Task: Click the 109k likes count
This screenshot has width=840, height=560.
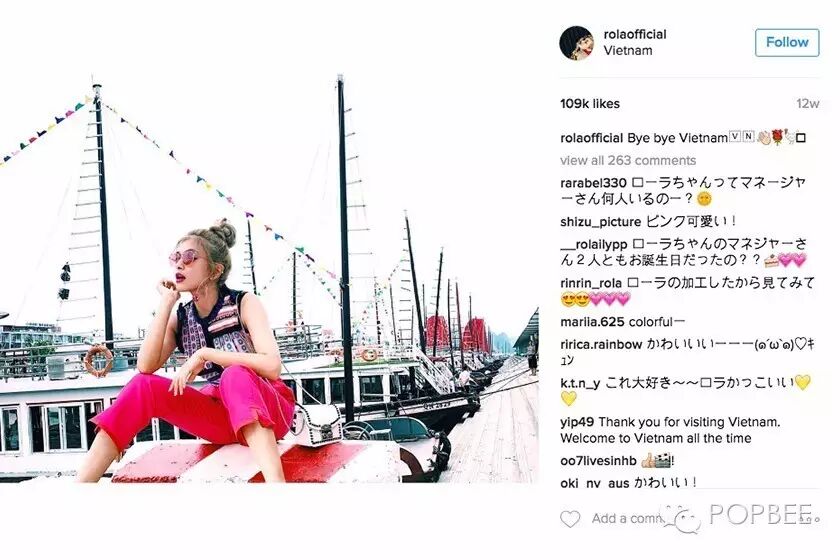Action: [x=590, y=104]
